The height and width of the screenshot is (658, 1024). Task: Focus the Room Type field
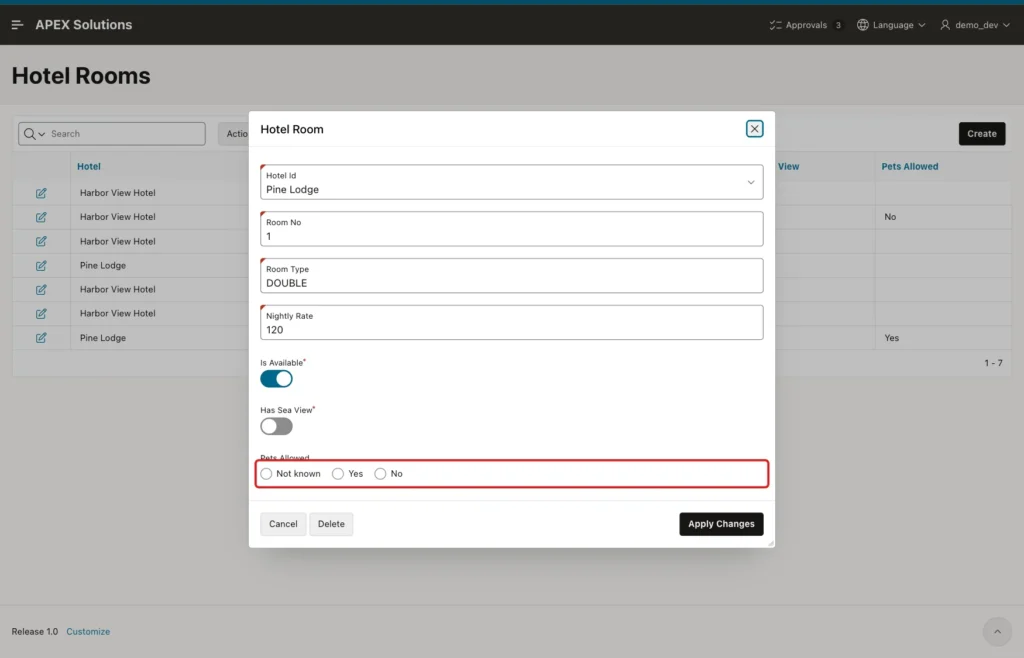511,275
